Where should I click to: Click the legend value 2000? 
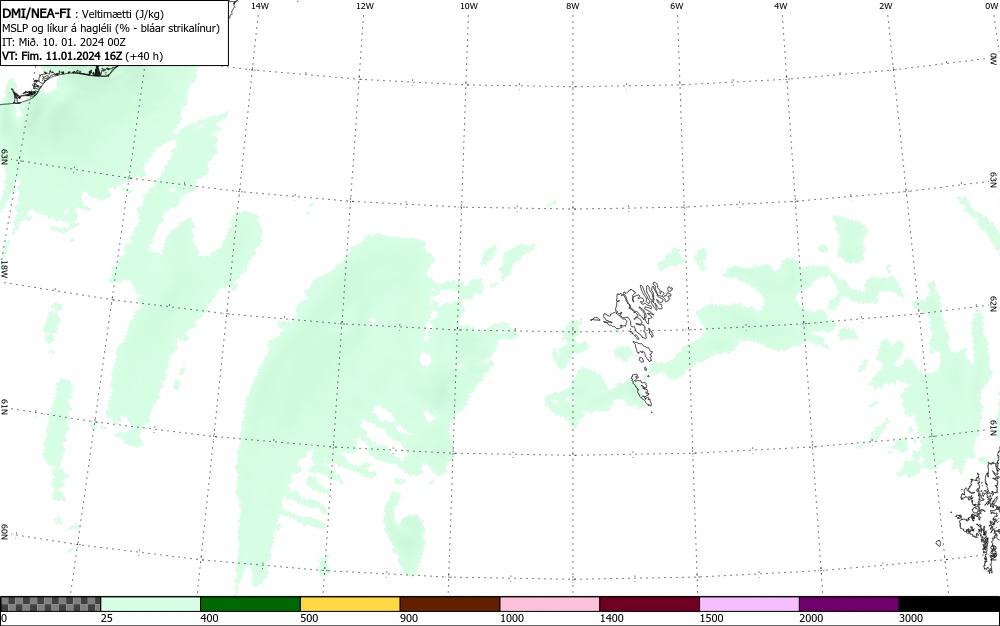[811, 618]
